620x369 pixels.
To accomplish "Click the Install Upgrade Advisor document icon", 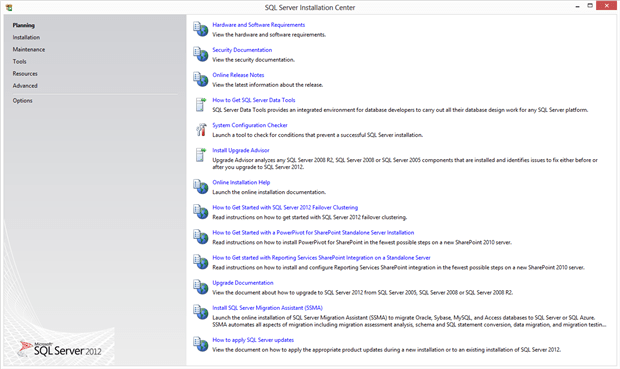I will (x=201, y=155).
